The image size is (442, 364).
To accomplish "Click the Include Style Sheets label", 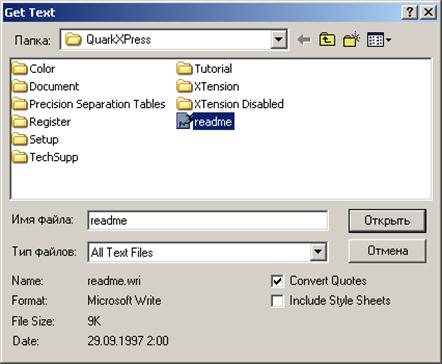I will (340, 301).
